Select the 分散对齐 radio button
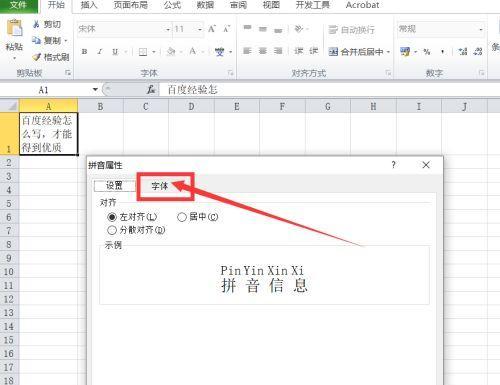Image resolution: width=500 pixels, height=385 pixels. click(x=112, y=230)
